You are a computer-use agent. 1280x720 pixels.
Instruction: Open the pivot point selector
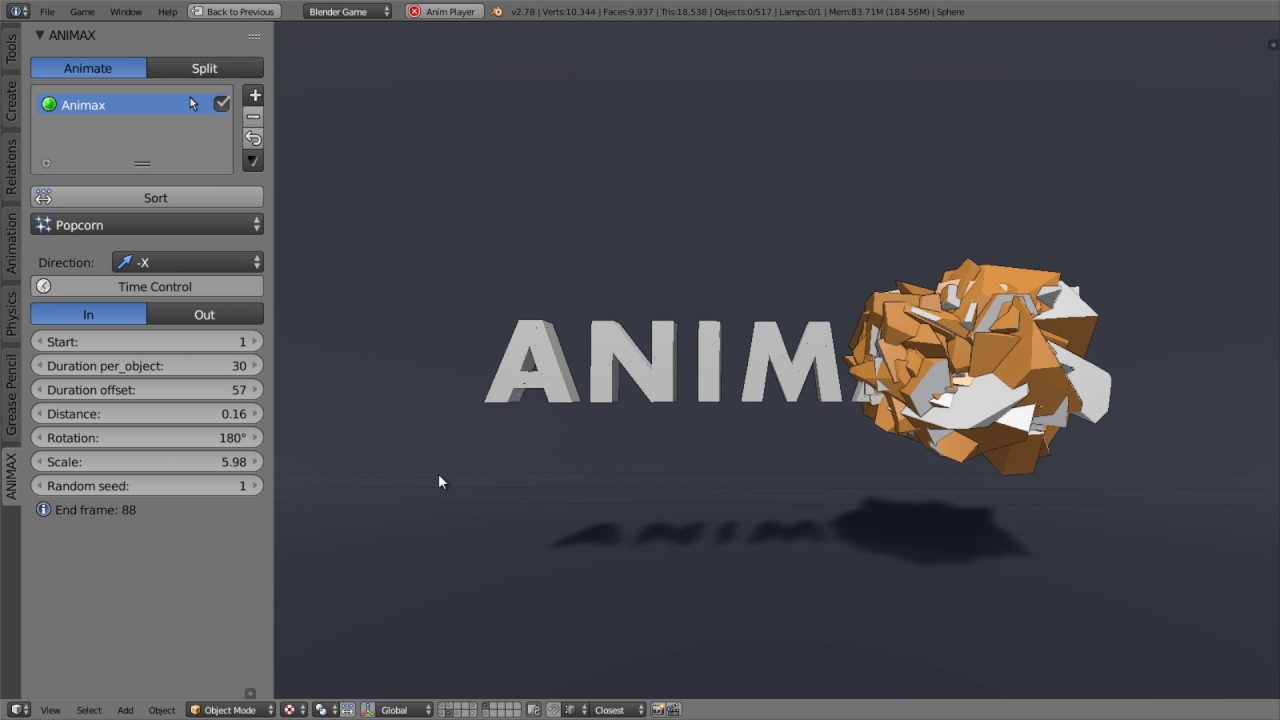tap(326, 710)
